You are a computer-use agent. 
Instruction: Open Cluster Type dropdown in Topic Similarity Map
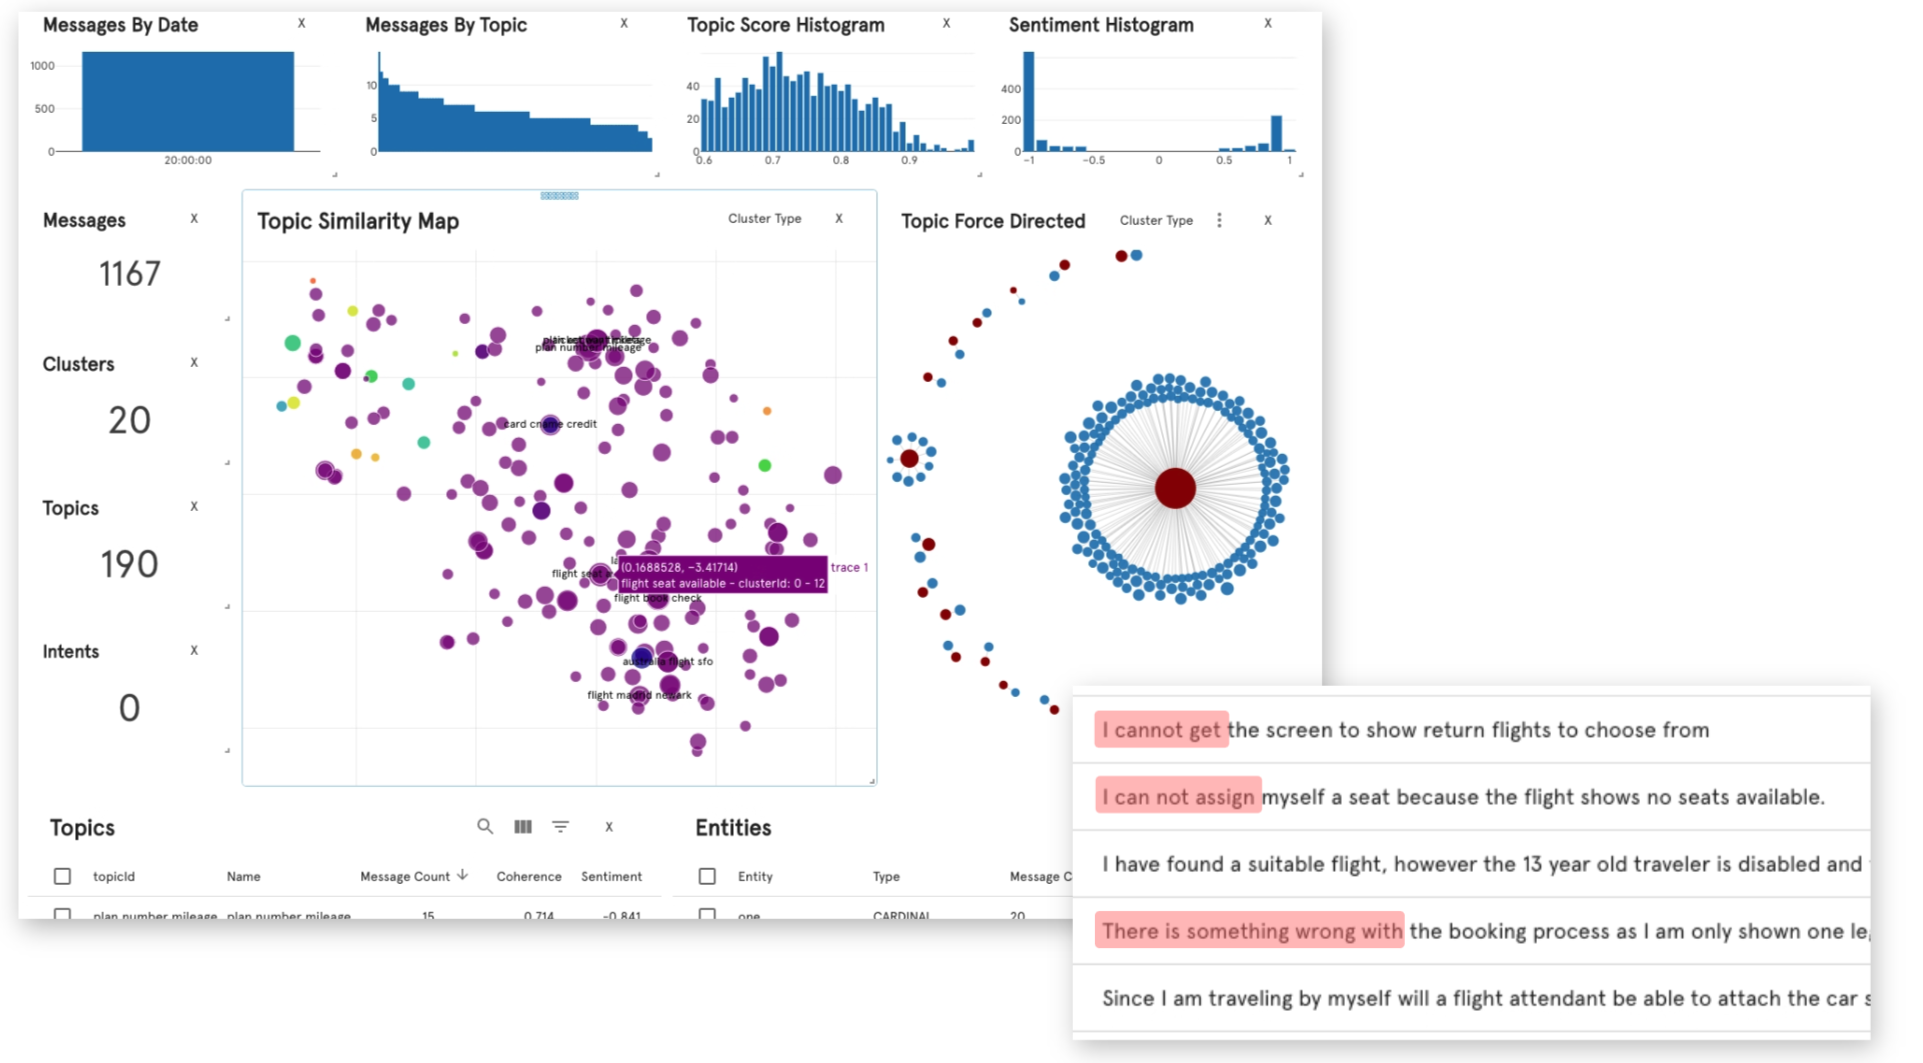coord(764,218)
